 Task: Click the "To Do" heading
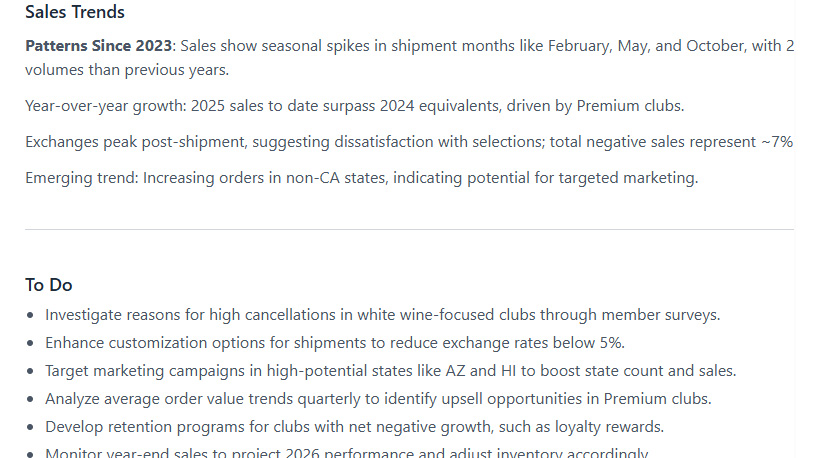[49, 285]
